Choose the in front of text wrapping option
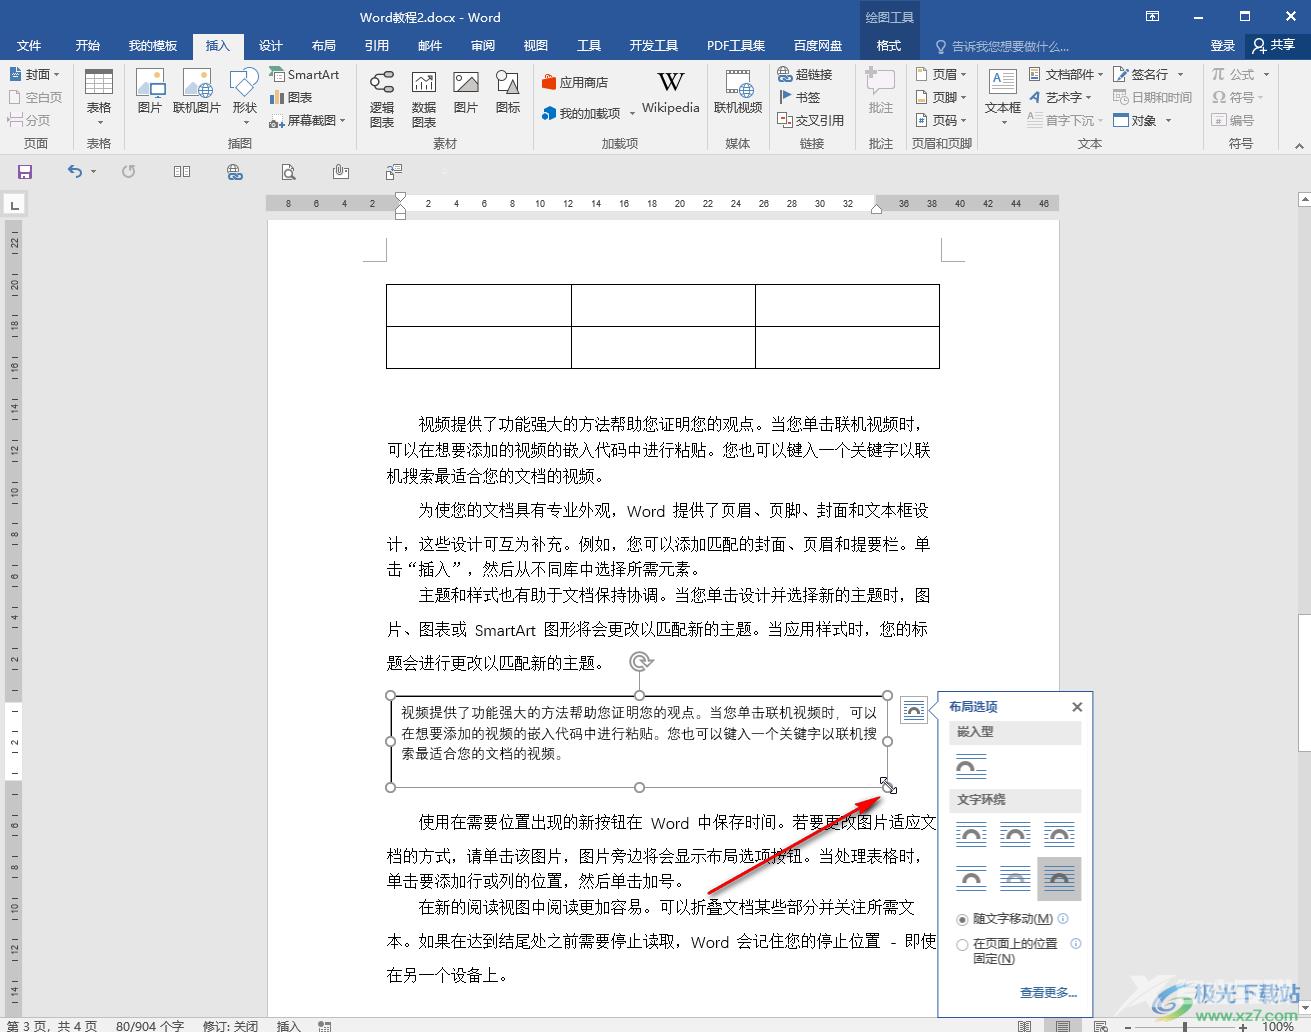Screen dimensions: 1311x1032 pyautogui.click(x=1059, y=879)
